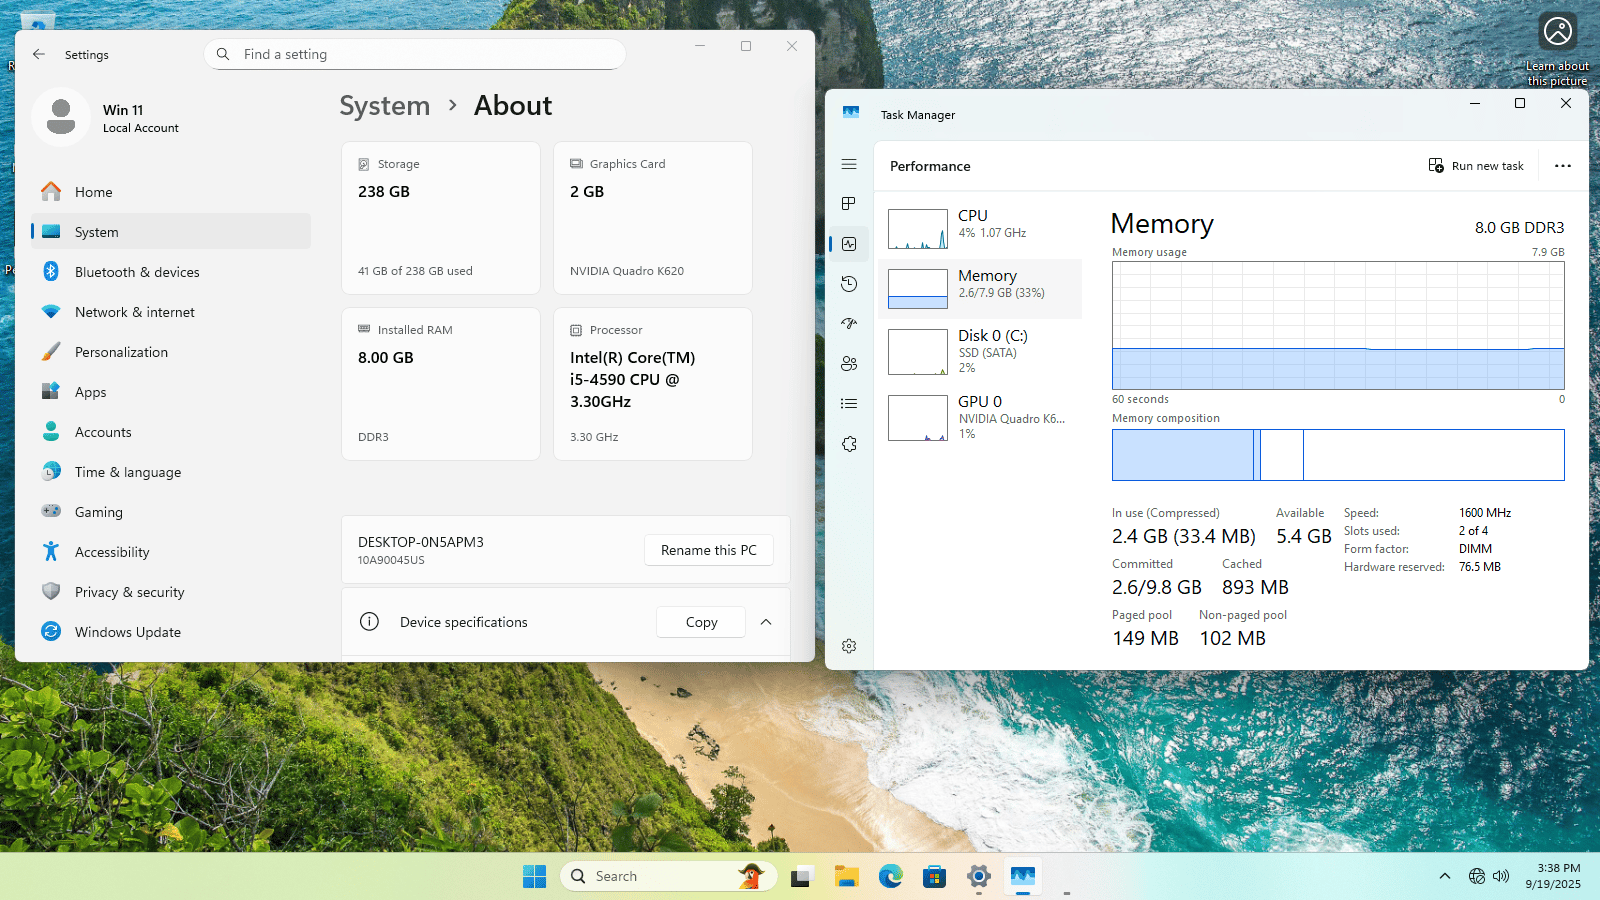Open the Details page icon
The width and height of the screenshot is (1600, 900).
[x=849, y=404]
